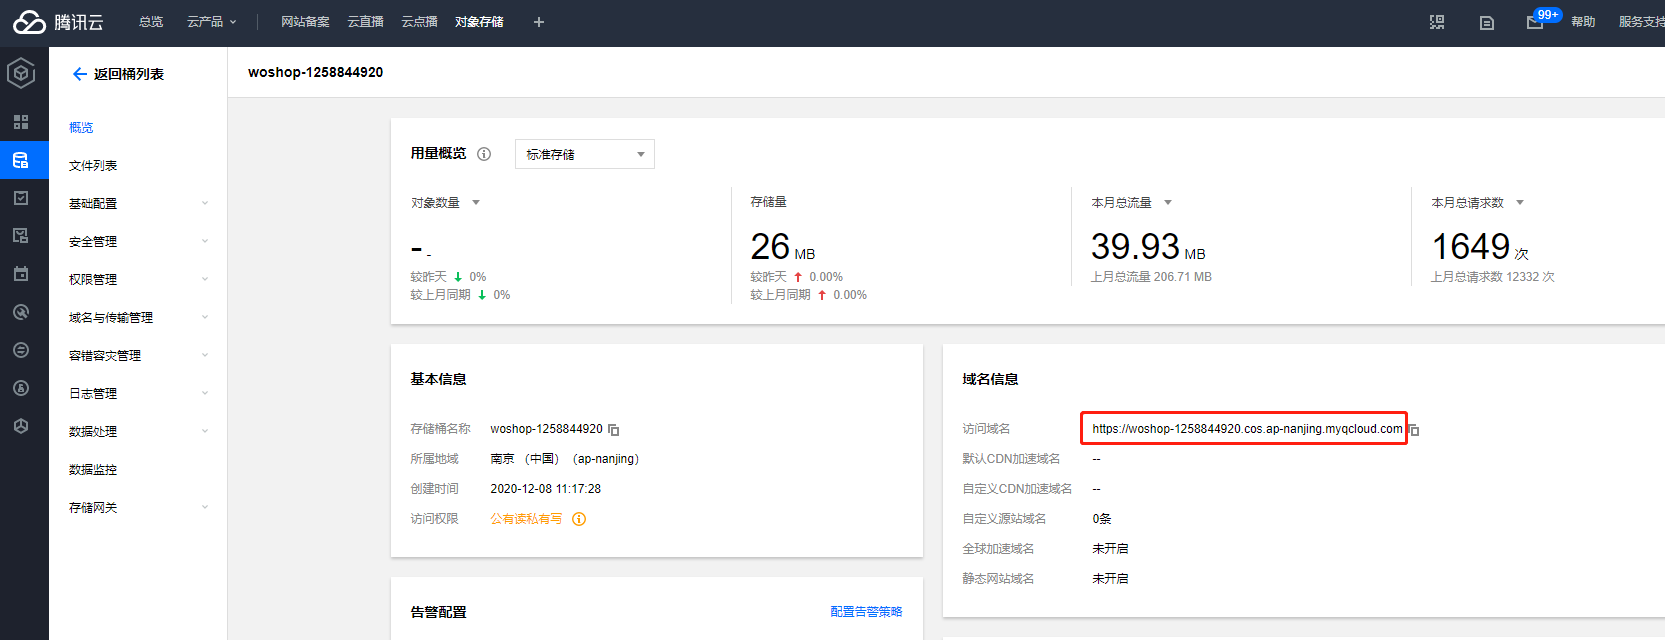The width and height of the screenshot is (1665, 640).
Task: Click the 帮助 link in top bar
Action: click(x=1583, y=22)
